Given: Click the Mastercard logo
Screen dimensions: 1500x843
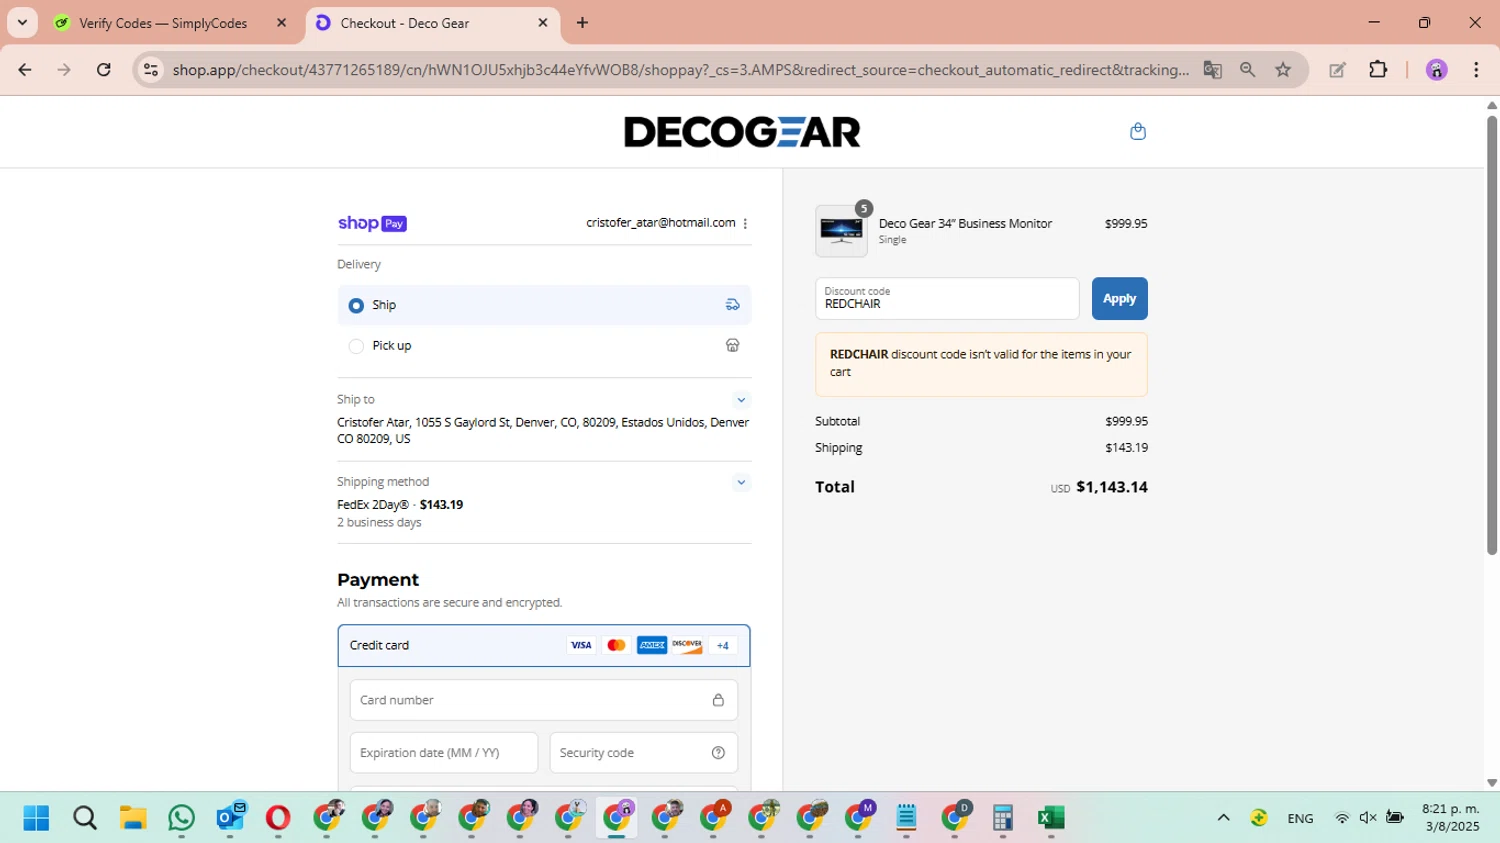Looking at the screenshot, I should click(616, 645).
